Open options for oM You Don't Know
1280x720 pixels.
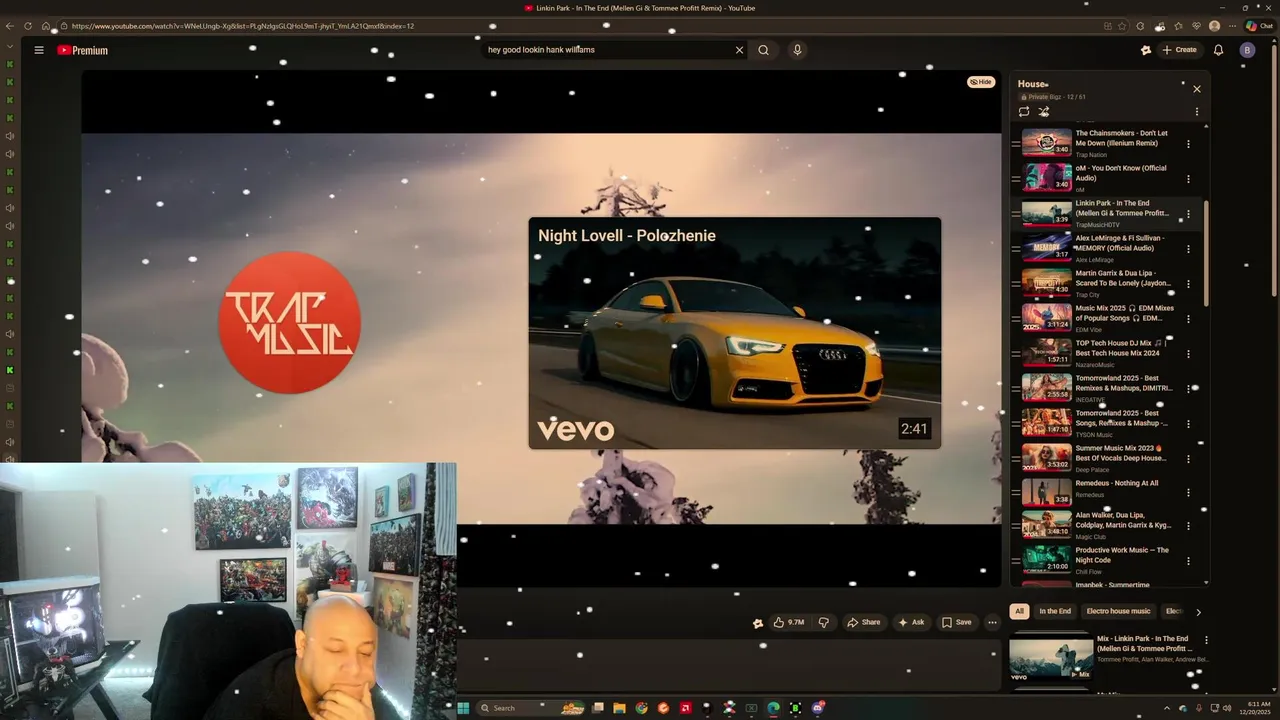point(1188,179)
